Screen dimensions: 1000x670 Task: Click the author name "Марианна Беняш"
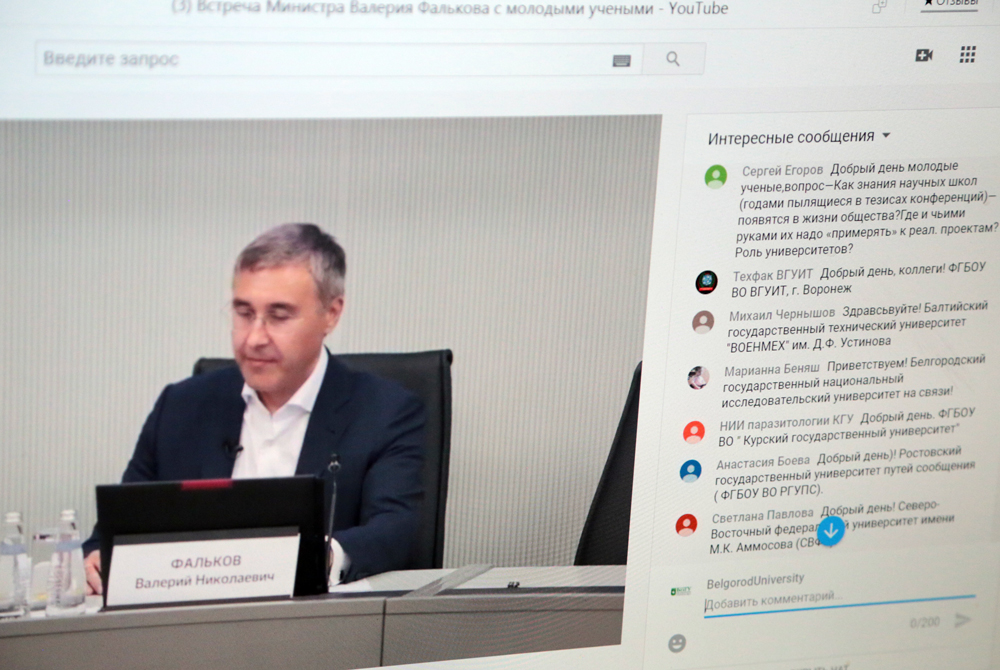click(x=772, y=370)
